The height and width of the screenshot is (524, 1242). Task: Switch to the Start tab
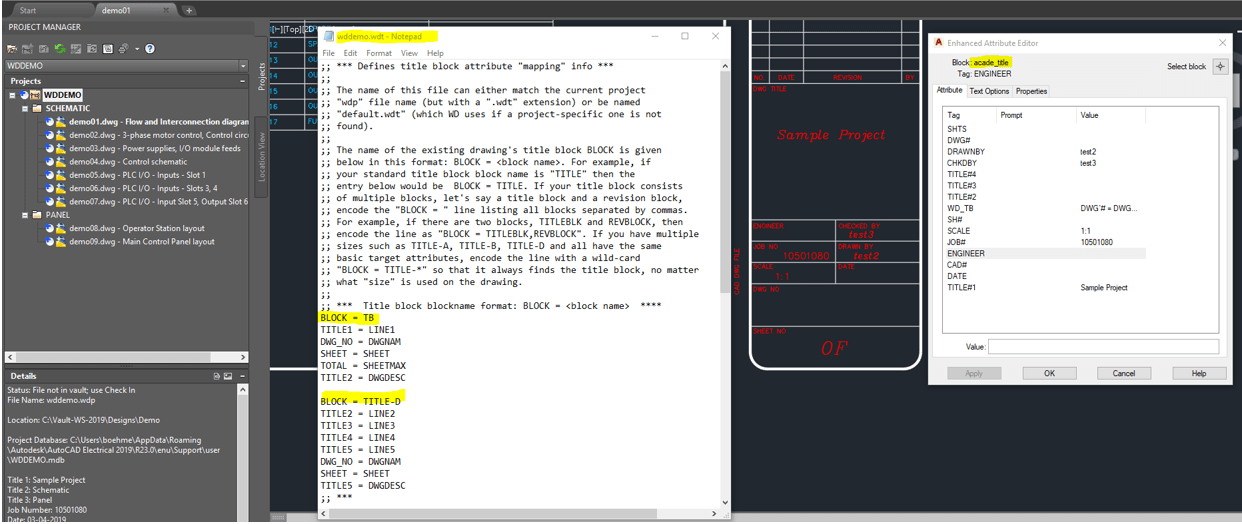click(x=28, y=10)
